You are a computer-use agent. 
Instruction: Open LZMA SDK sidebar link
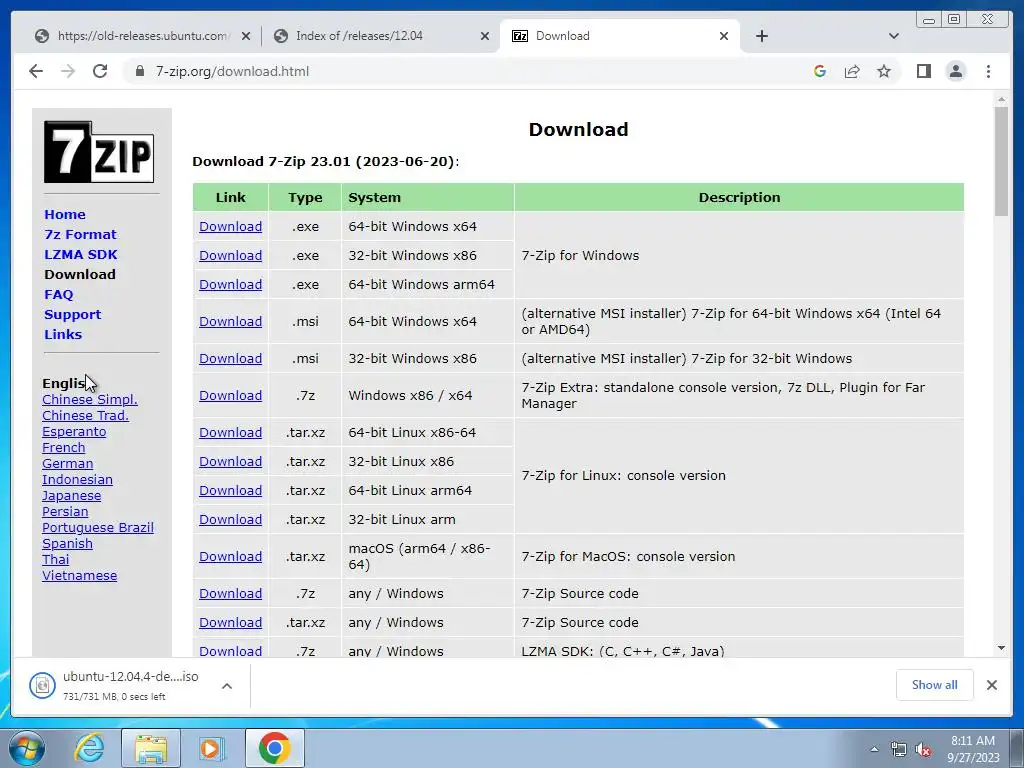point(81,255)
